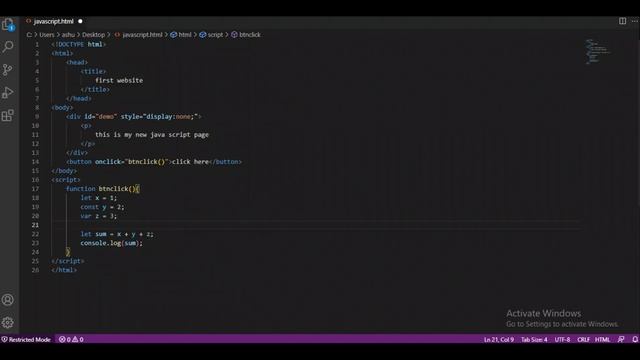This screenshot has height=360, width=640.
Task: Click the text 'first website' on line 5
Action: (119, 80)
